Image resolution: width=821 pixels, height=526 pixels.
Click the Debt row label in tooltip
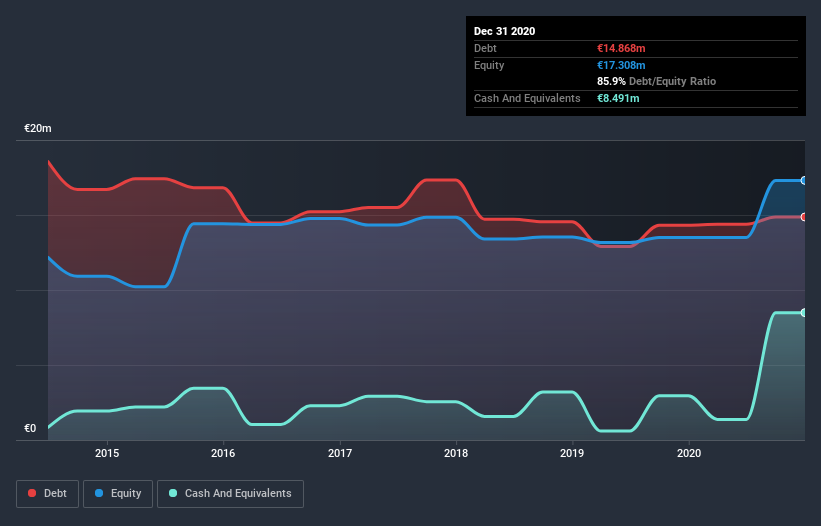[x=485, y=48]
